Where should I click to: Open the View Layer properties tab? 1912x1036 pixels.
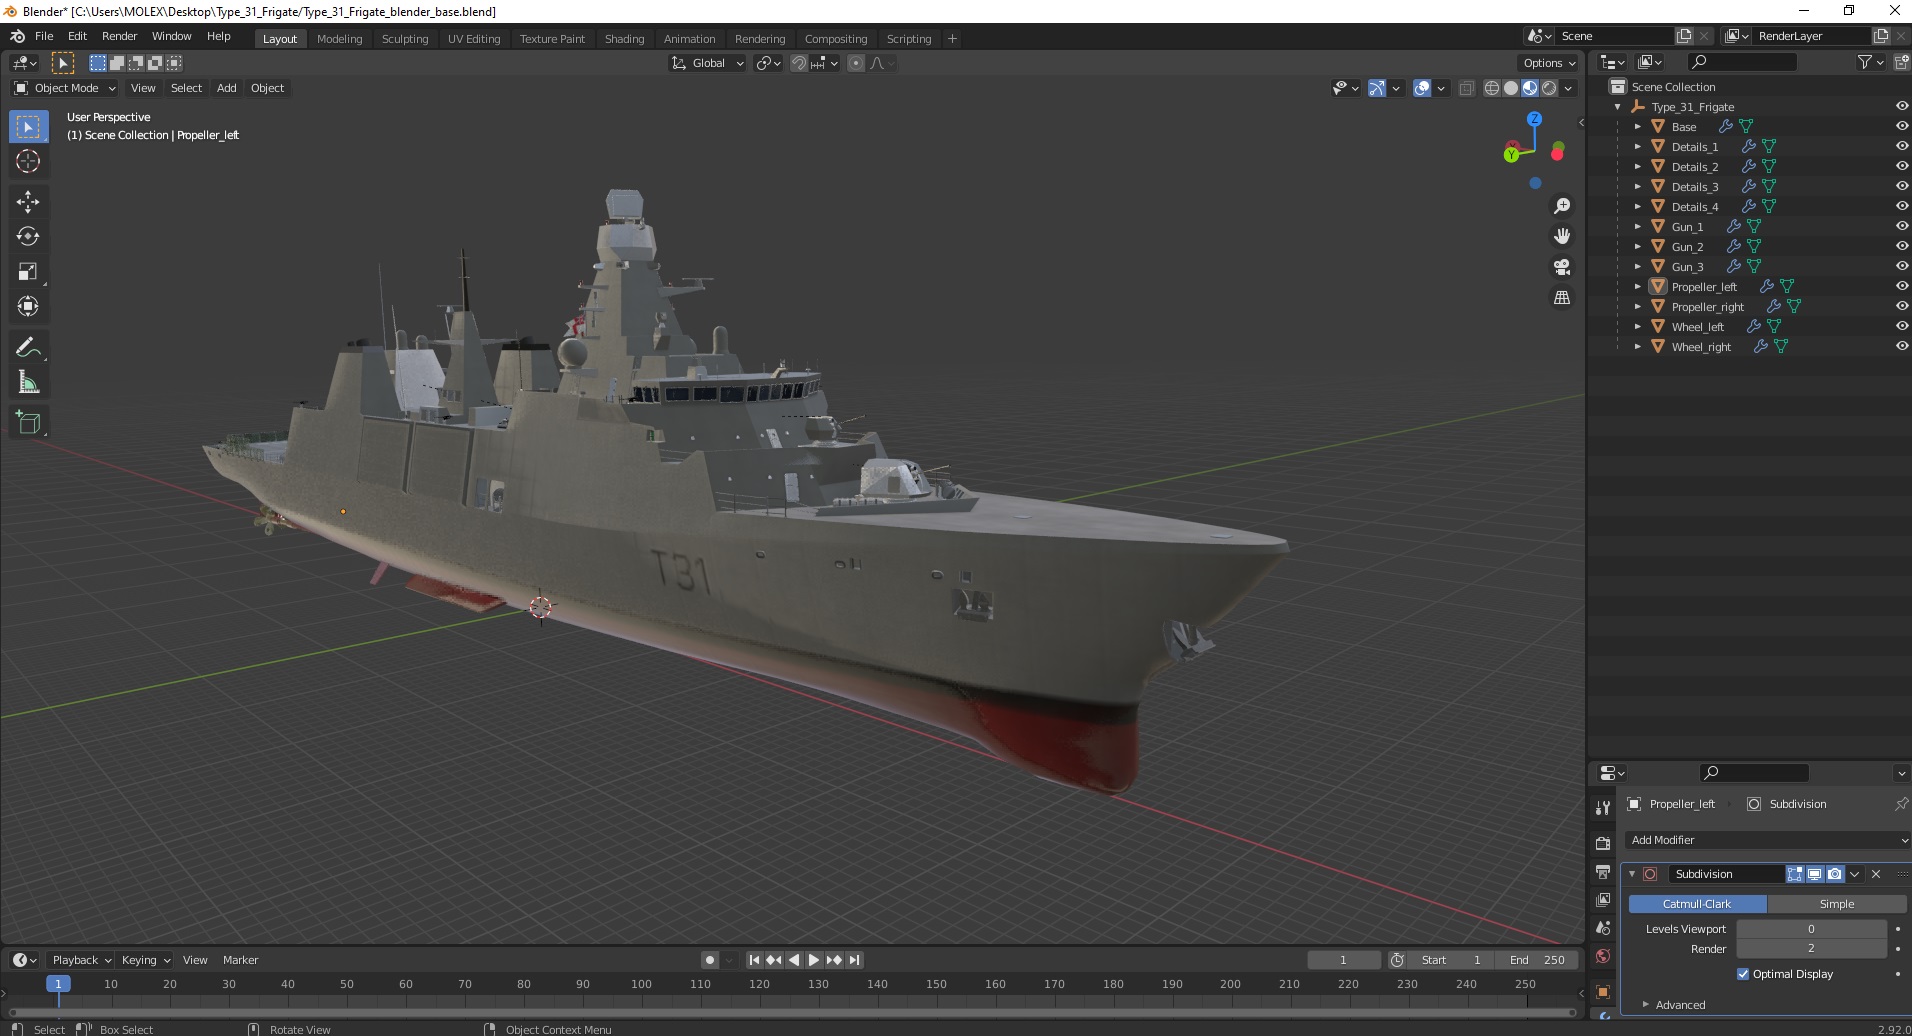click(x=1603, y=900)
